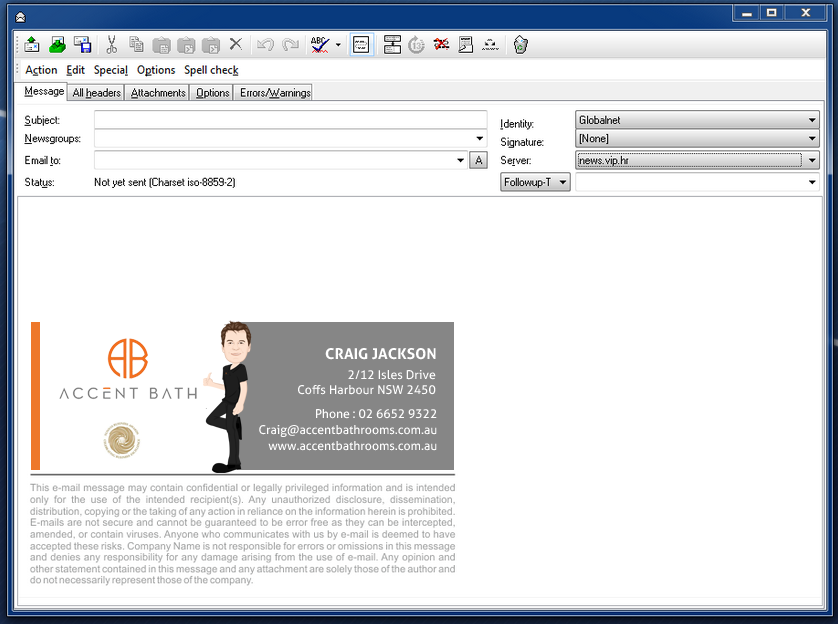Open the Action menu

pyautogui.click(x=41, y=70)
